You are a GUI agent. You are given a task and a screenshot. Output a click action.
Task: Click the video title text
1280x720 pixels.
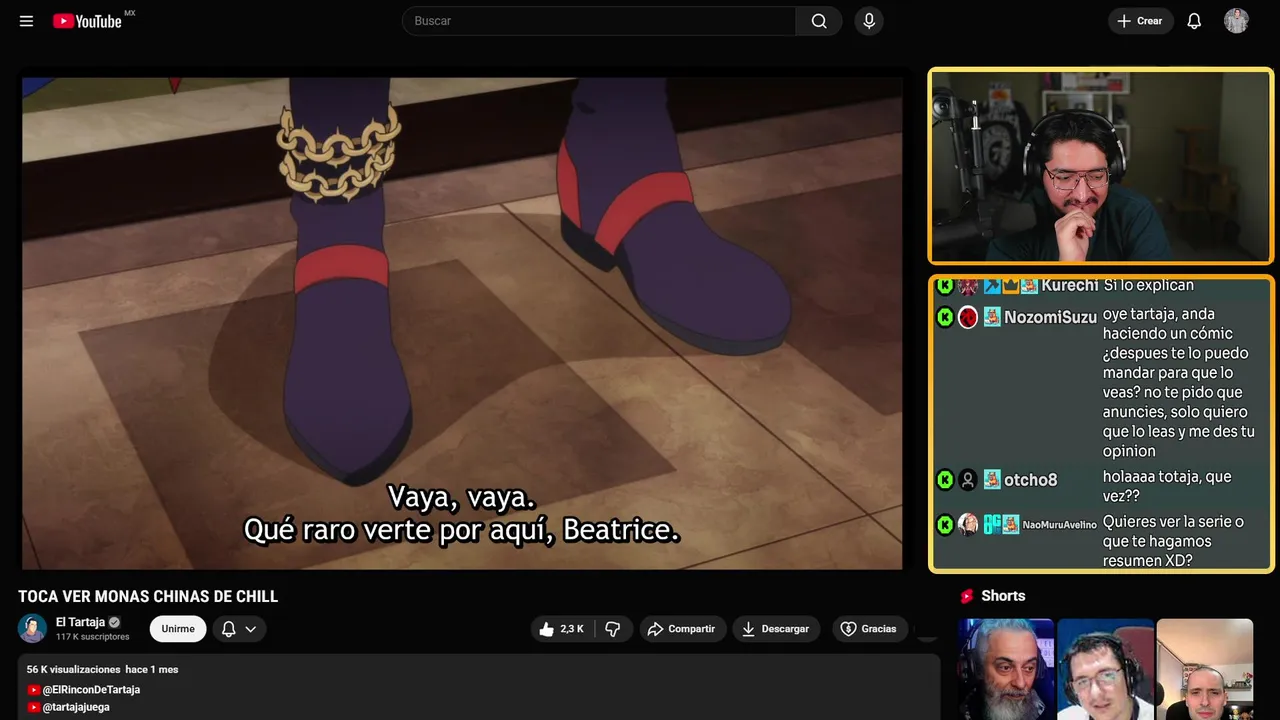point(148,597)
